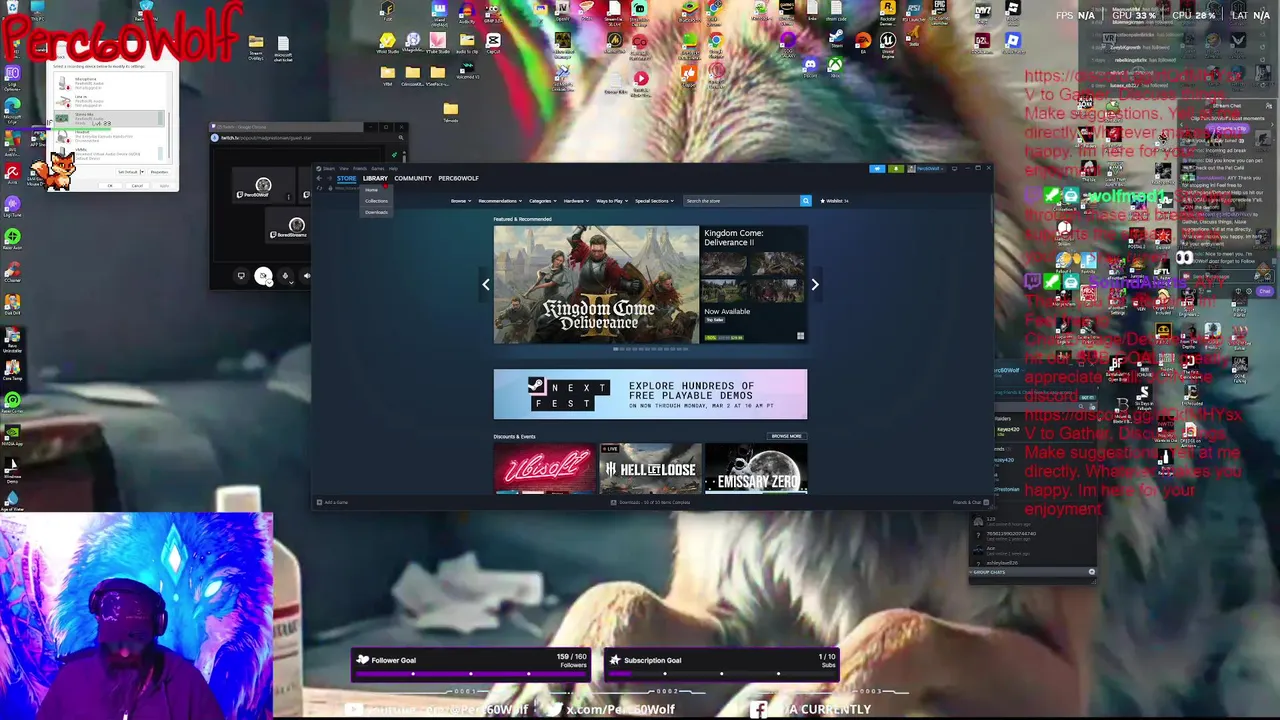This screenshot has width=1280, height=720.
Task: Open Set Default dropdown arrow in Sound dialog
Action: click(x=142, y=172)
